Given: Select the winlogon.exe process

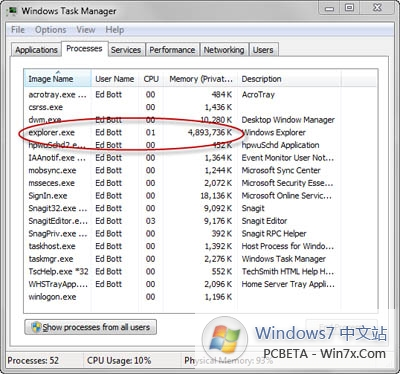Looking at the screenshot, I should (200, 297).
